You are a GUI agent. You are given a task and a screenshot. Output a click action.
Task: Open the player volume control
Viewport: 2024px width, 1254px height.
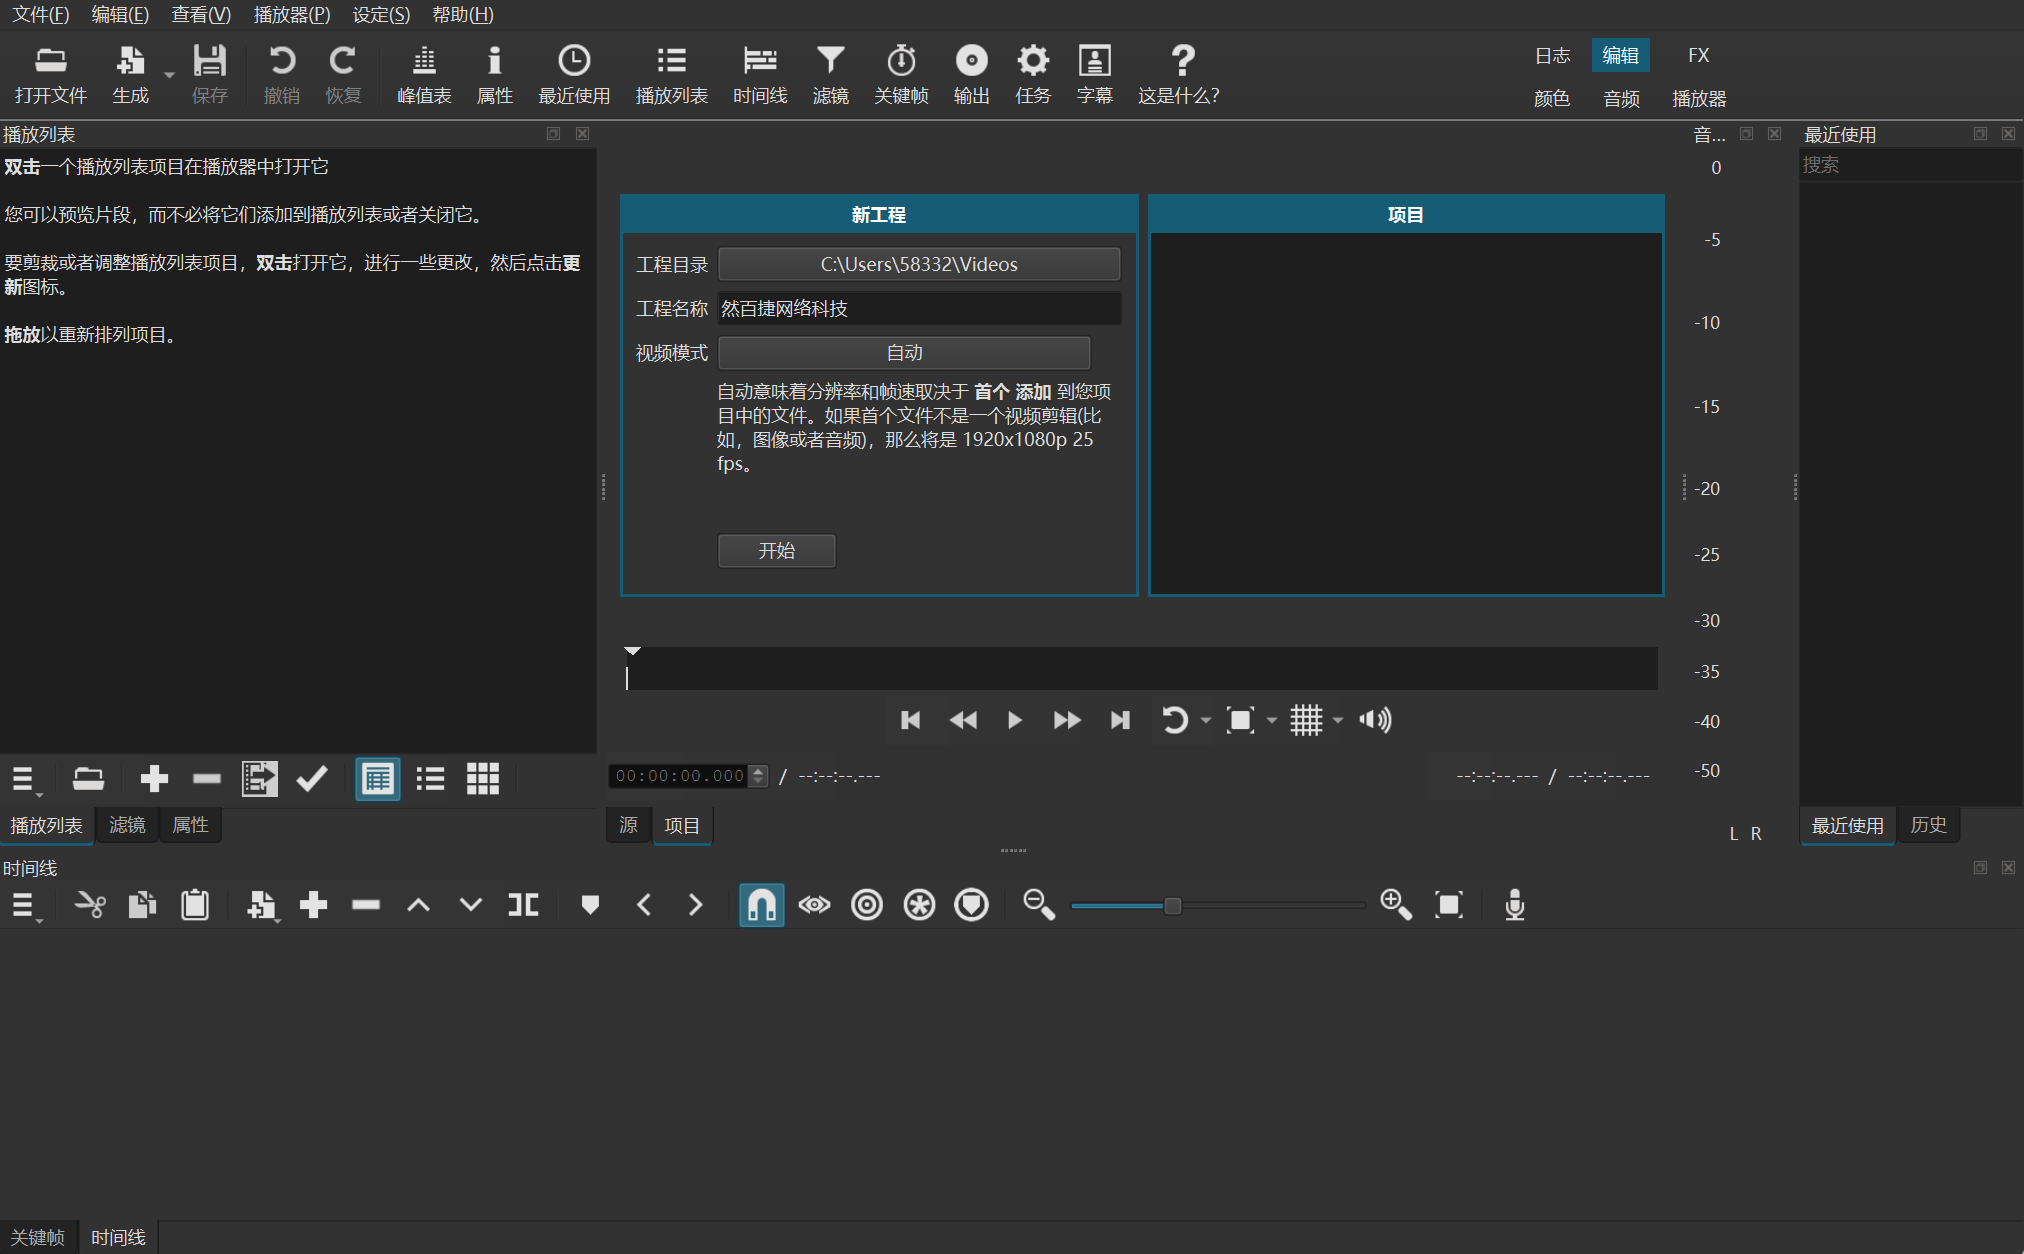point(1375,720)
